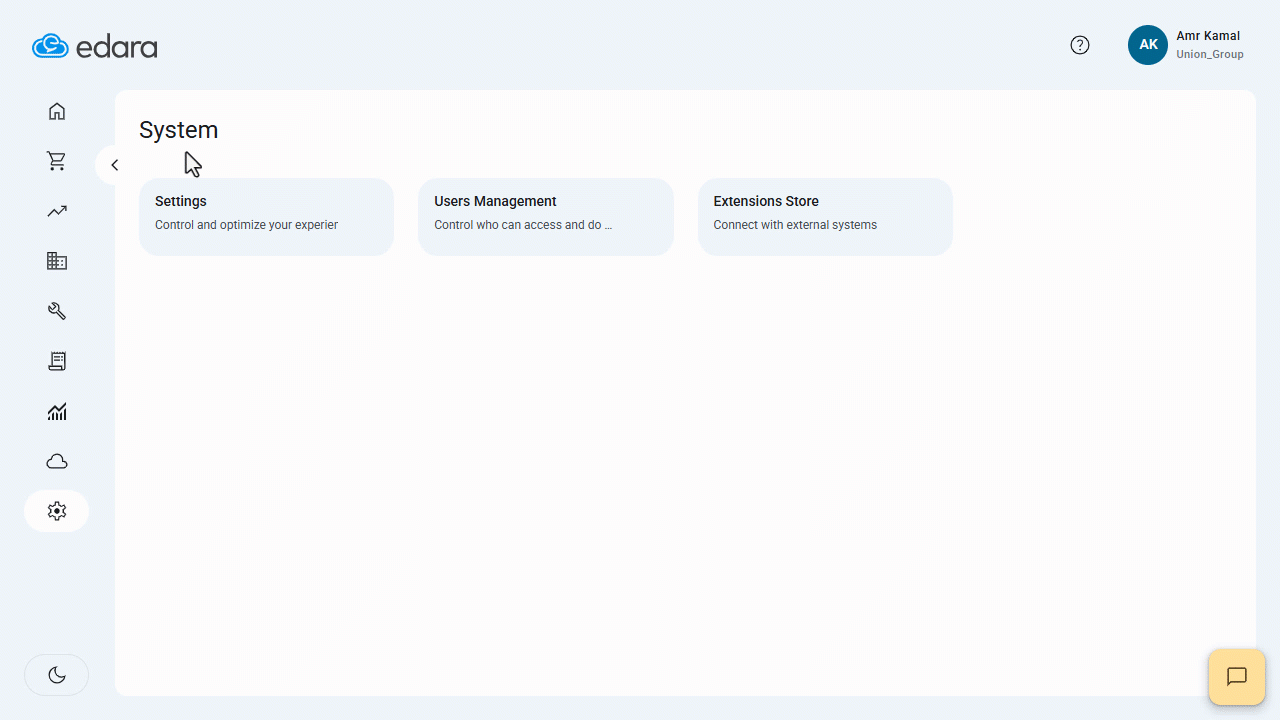This screenshot has width=1280, height=720.
Task: Click the trending arrow icon in sidebar
Action: [x=57, y=211]
